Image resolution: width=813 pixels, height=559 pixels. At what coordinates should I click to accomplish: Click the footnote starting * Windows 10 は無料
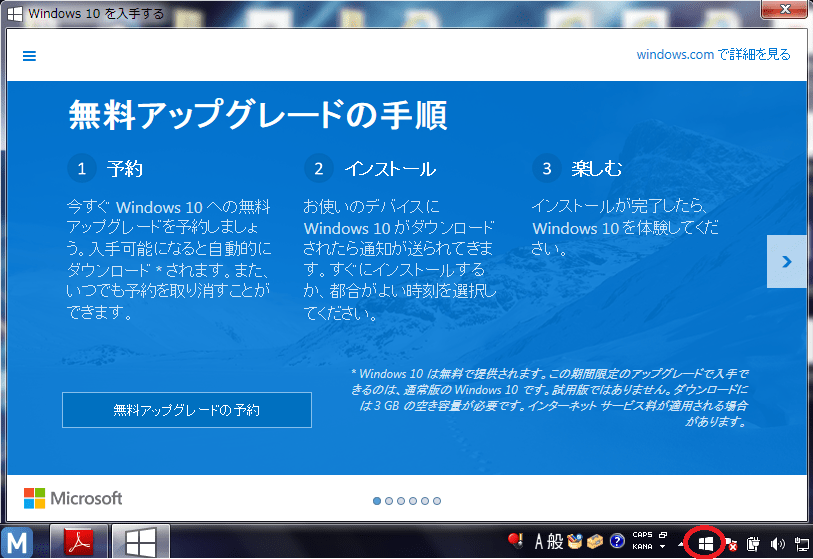[550, 397]
